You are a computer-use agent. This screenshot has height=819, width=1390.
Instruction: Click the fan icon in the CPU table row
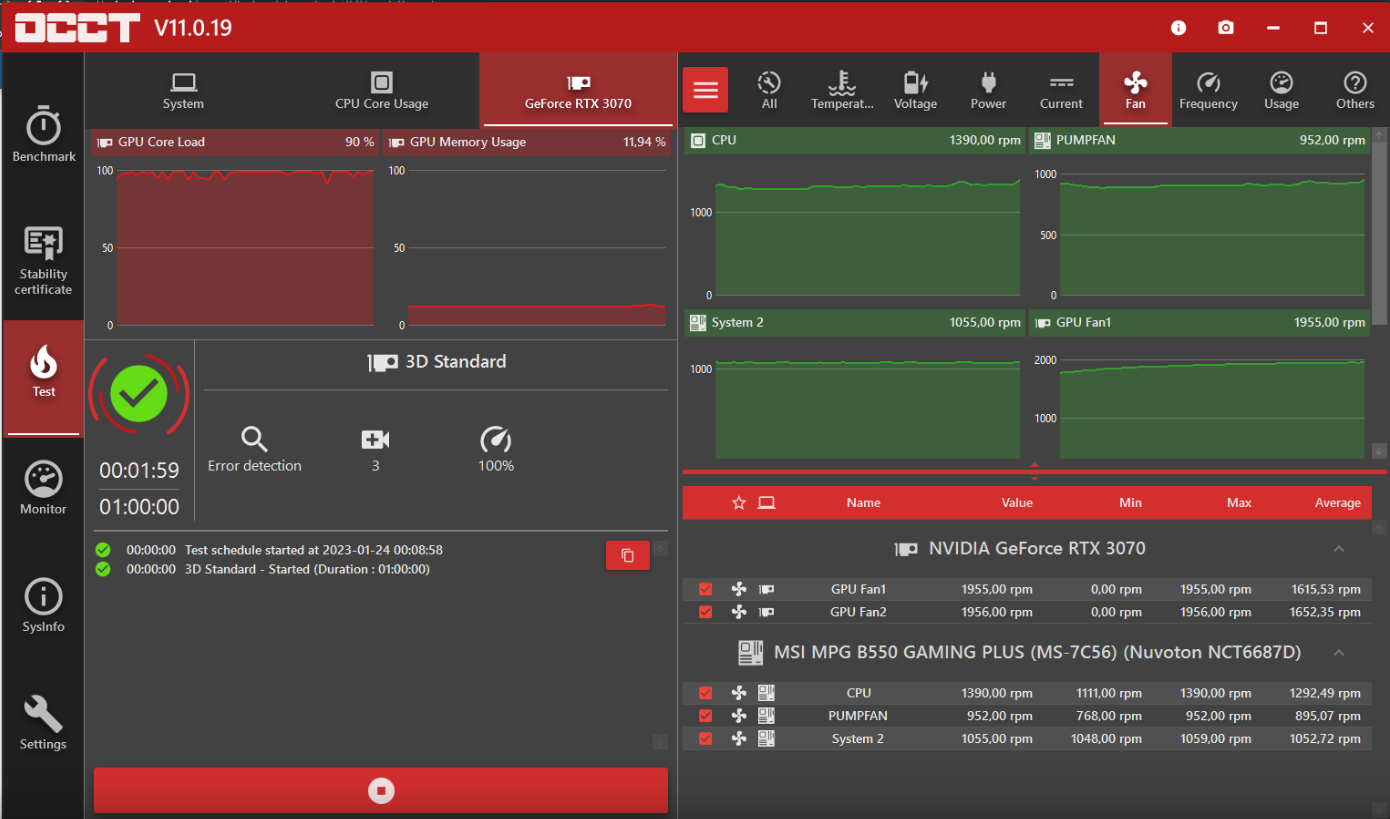point(739,692)
